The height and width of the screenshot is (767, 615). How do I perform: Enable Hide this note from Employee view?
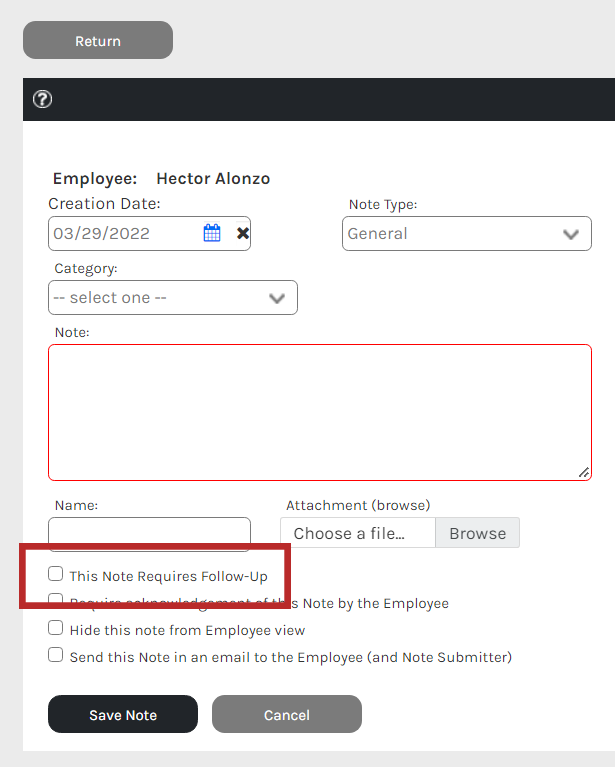point(56,628)
